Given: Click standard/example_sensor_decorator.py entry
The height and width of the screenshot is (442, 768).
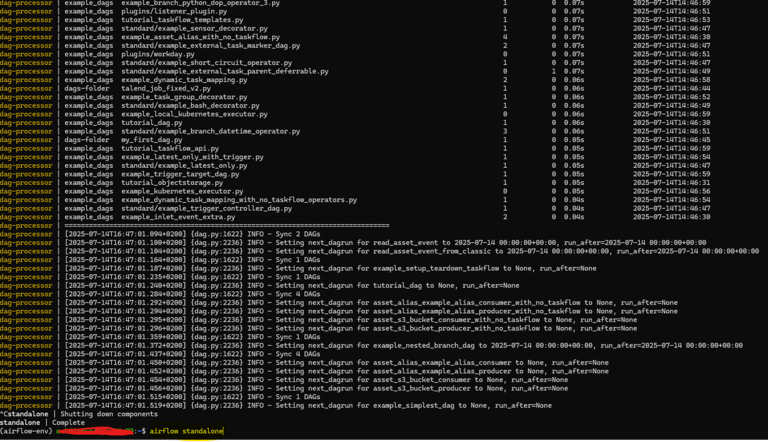Looking at the screenshot, I should (x=194, y=28).
